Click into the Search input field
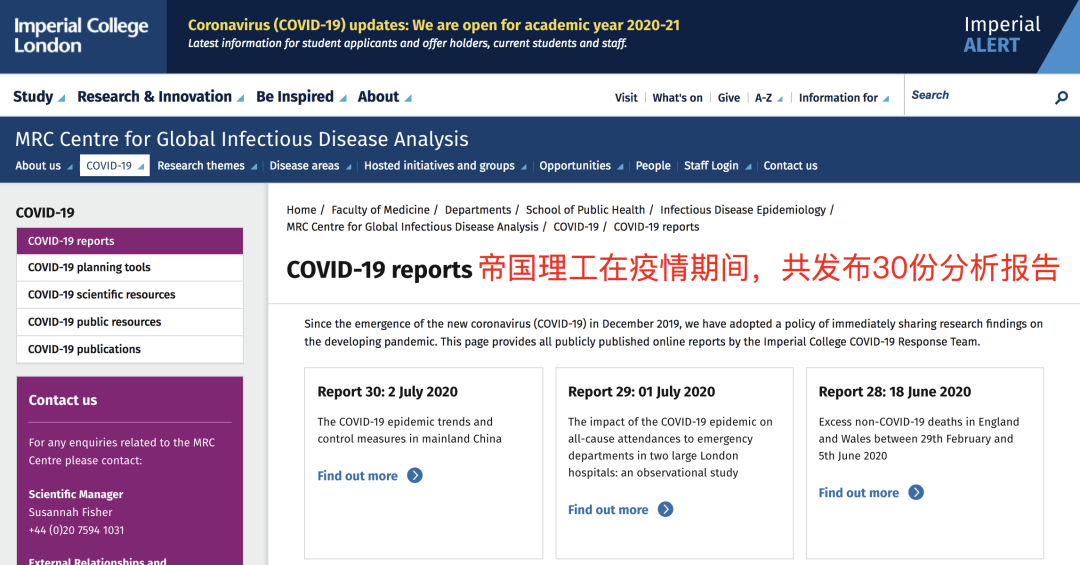 [975, 96]
